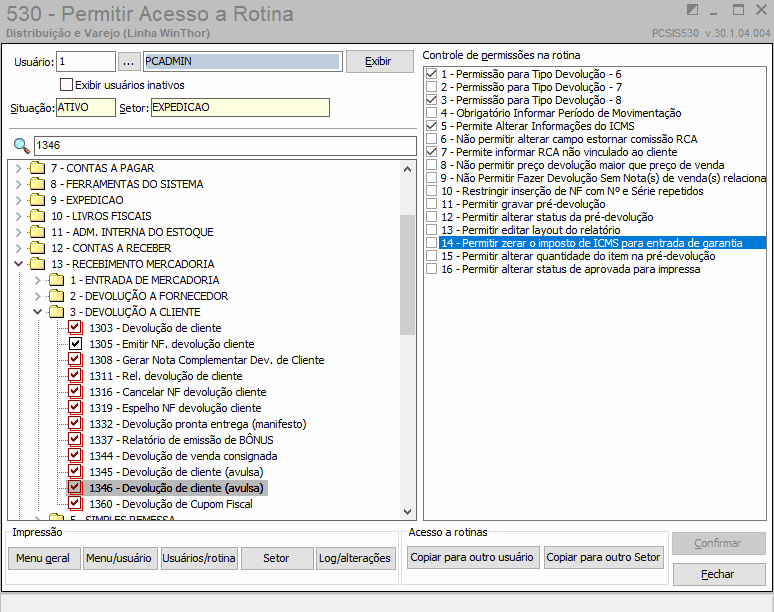This screenshot has width=774, height=612.
Task: Click the tree scrollbar down arrow
Action: 407,512
